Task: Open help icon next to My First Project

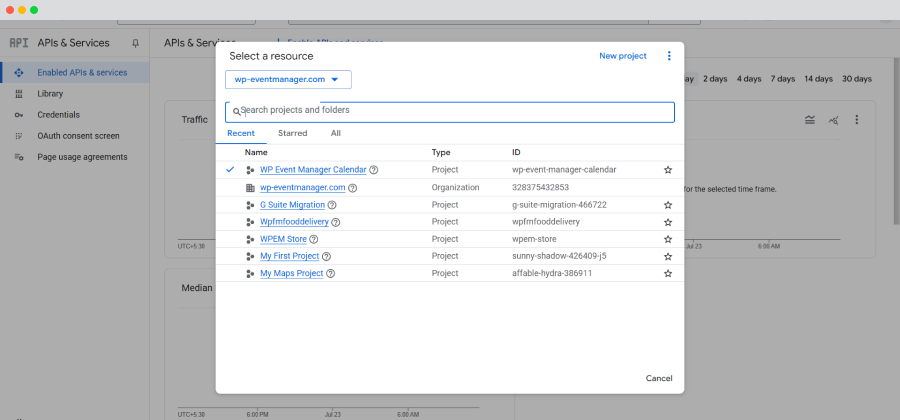Action: [x=327, y=256]
